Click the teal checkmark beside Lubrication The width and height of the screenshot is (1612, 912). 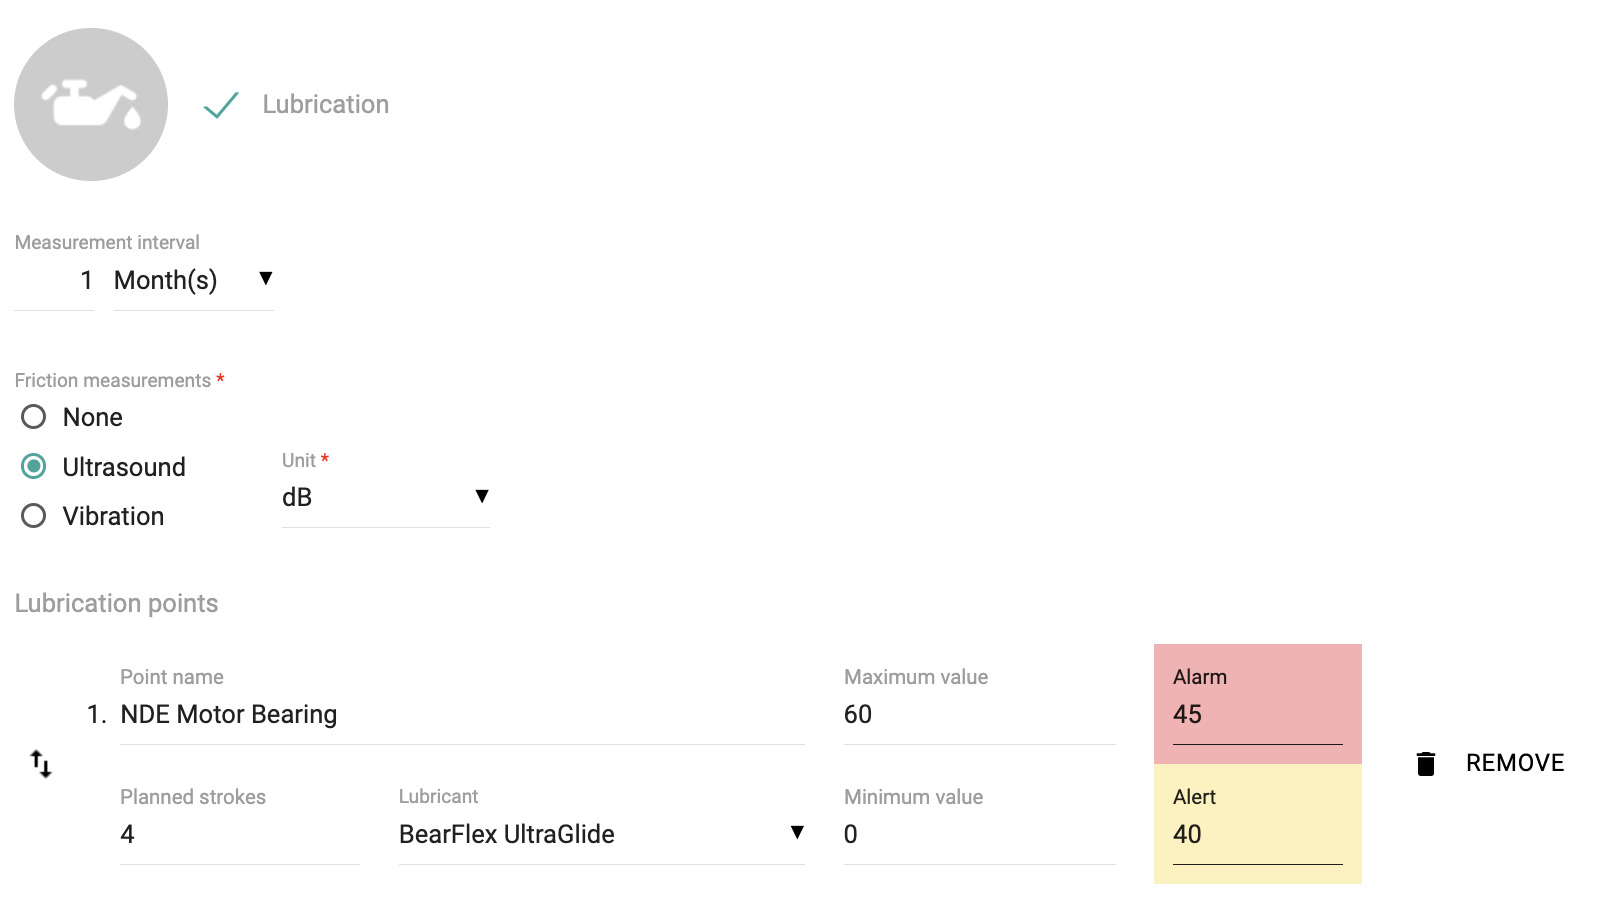pos(221,105)
